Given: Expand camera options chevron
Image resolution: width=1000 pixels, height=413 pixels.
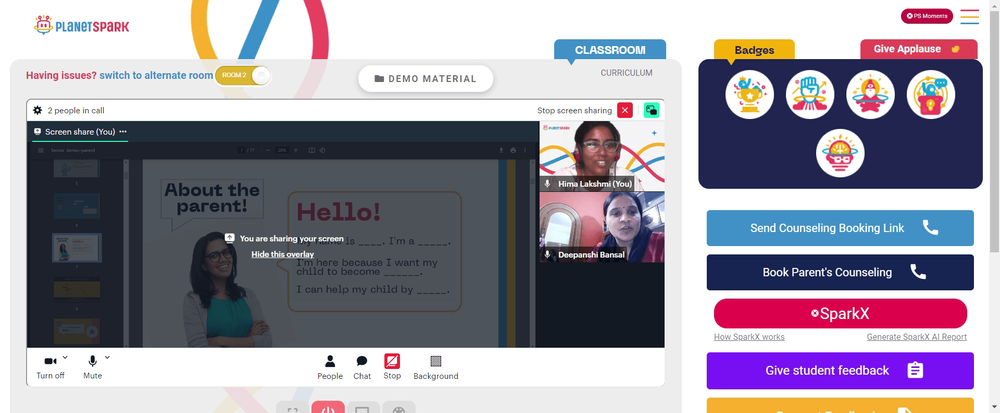Looking at the screenshot, I should pos(65,358).
